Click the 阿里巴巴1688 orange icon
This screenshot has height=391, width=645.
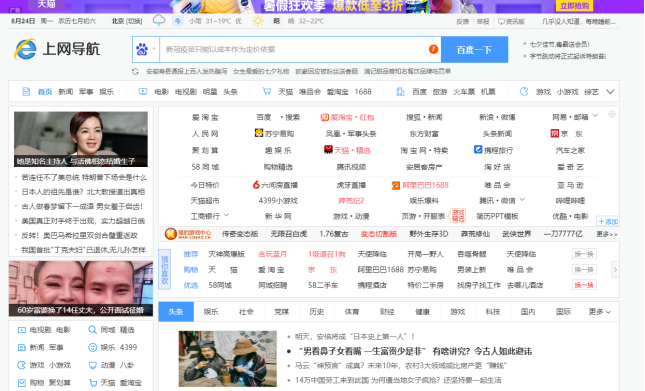point(396,185)
